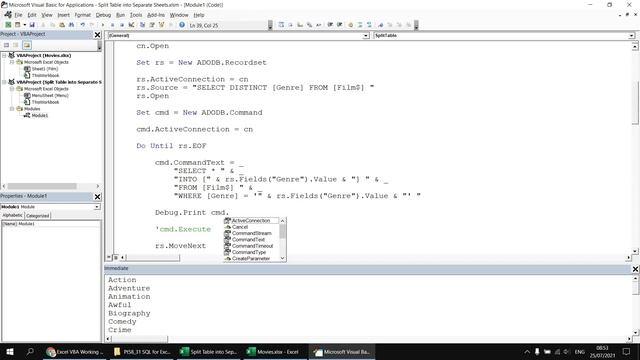Save the project with the floppy icon

tap(32, 25)
